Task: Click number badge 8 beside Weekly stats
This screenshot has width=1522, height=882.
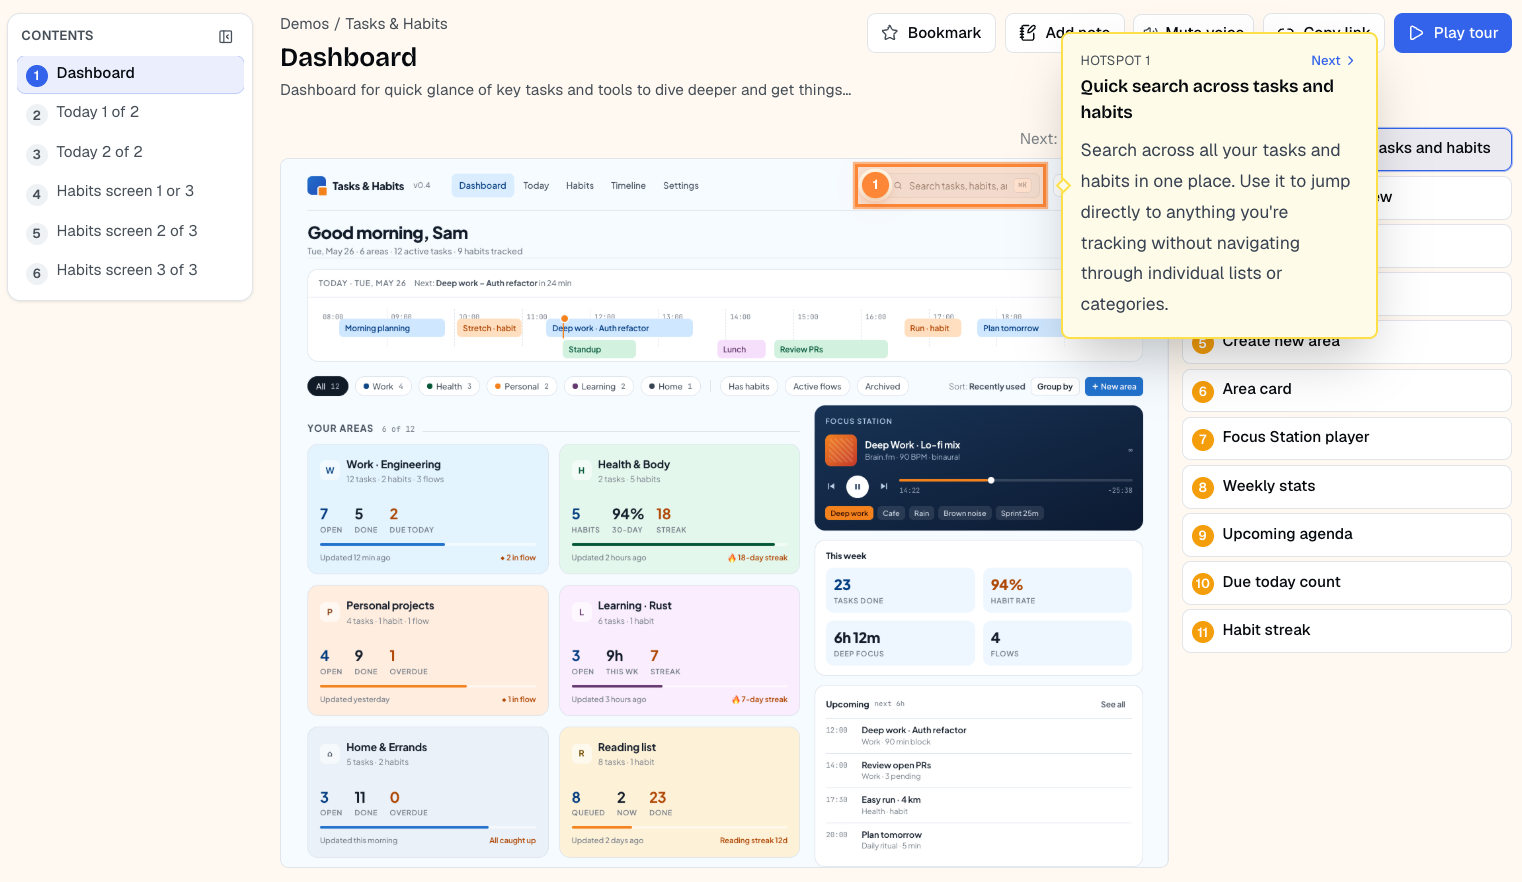Action: pyautogui.click(x=1203, y=488)
